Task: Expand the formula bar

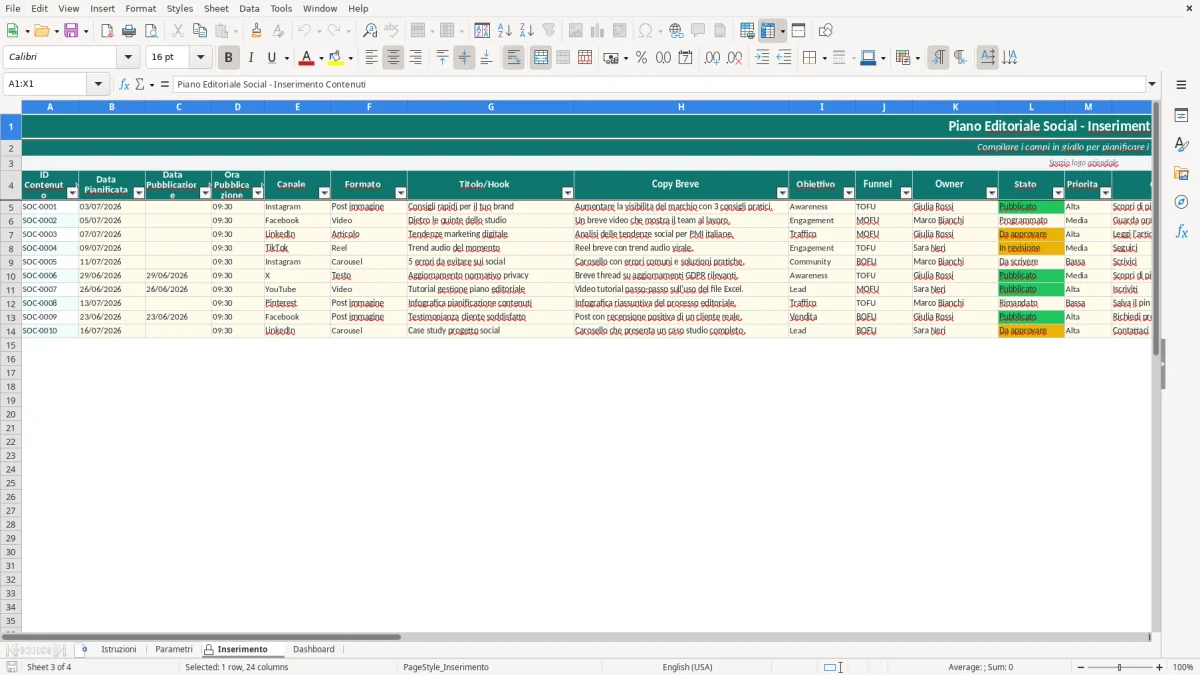Action: click(x=1152, y=84)
